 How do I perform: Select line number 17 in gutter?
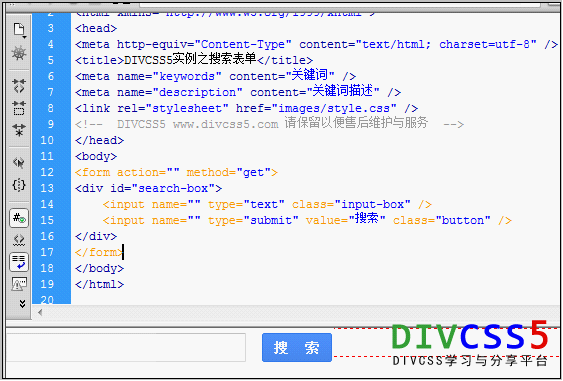point(47,252)
